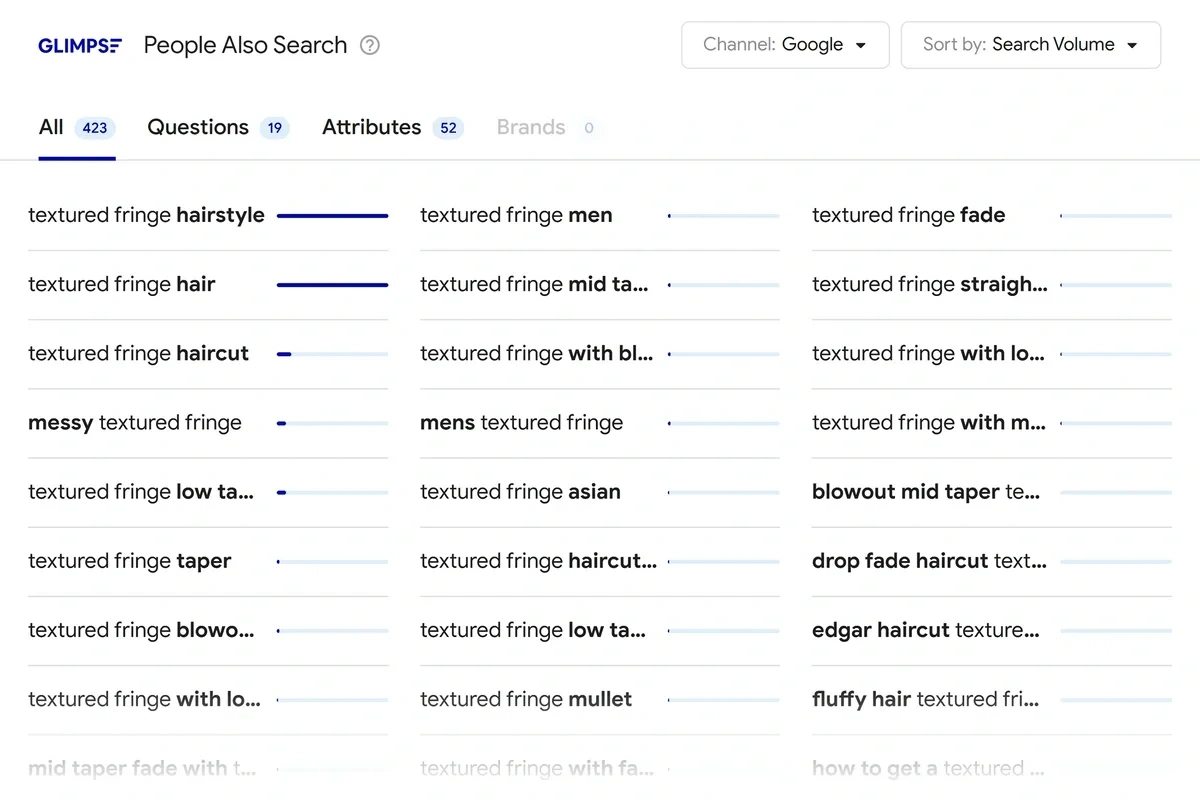Click volume bar for 'textured fringe hair'
This screenshot has height=803, width=1200.
click(x=332, y=285)
